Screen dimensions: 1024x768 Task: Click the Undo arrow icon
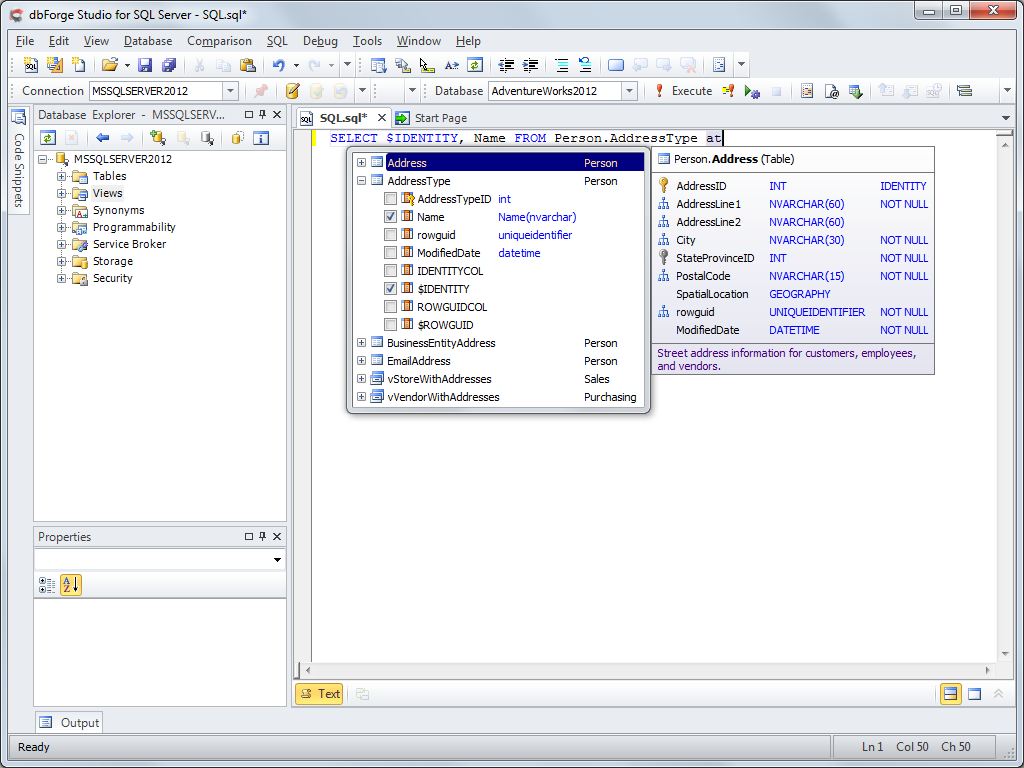coord(279,65)
